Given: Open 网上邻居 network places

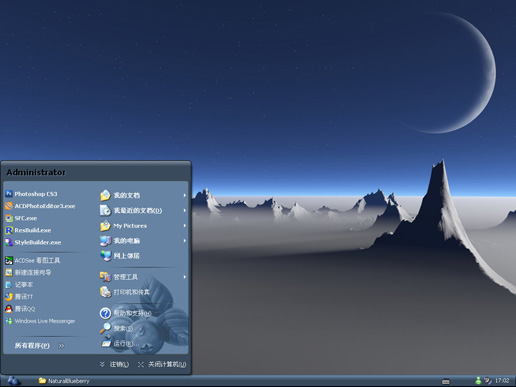Looking at the screenshot, I should 120,256.
